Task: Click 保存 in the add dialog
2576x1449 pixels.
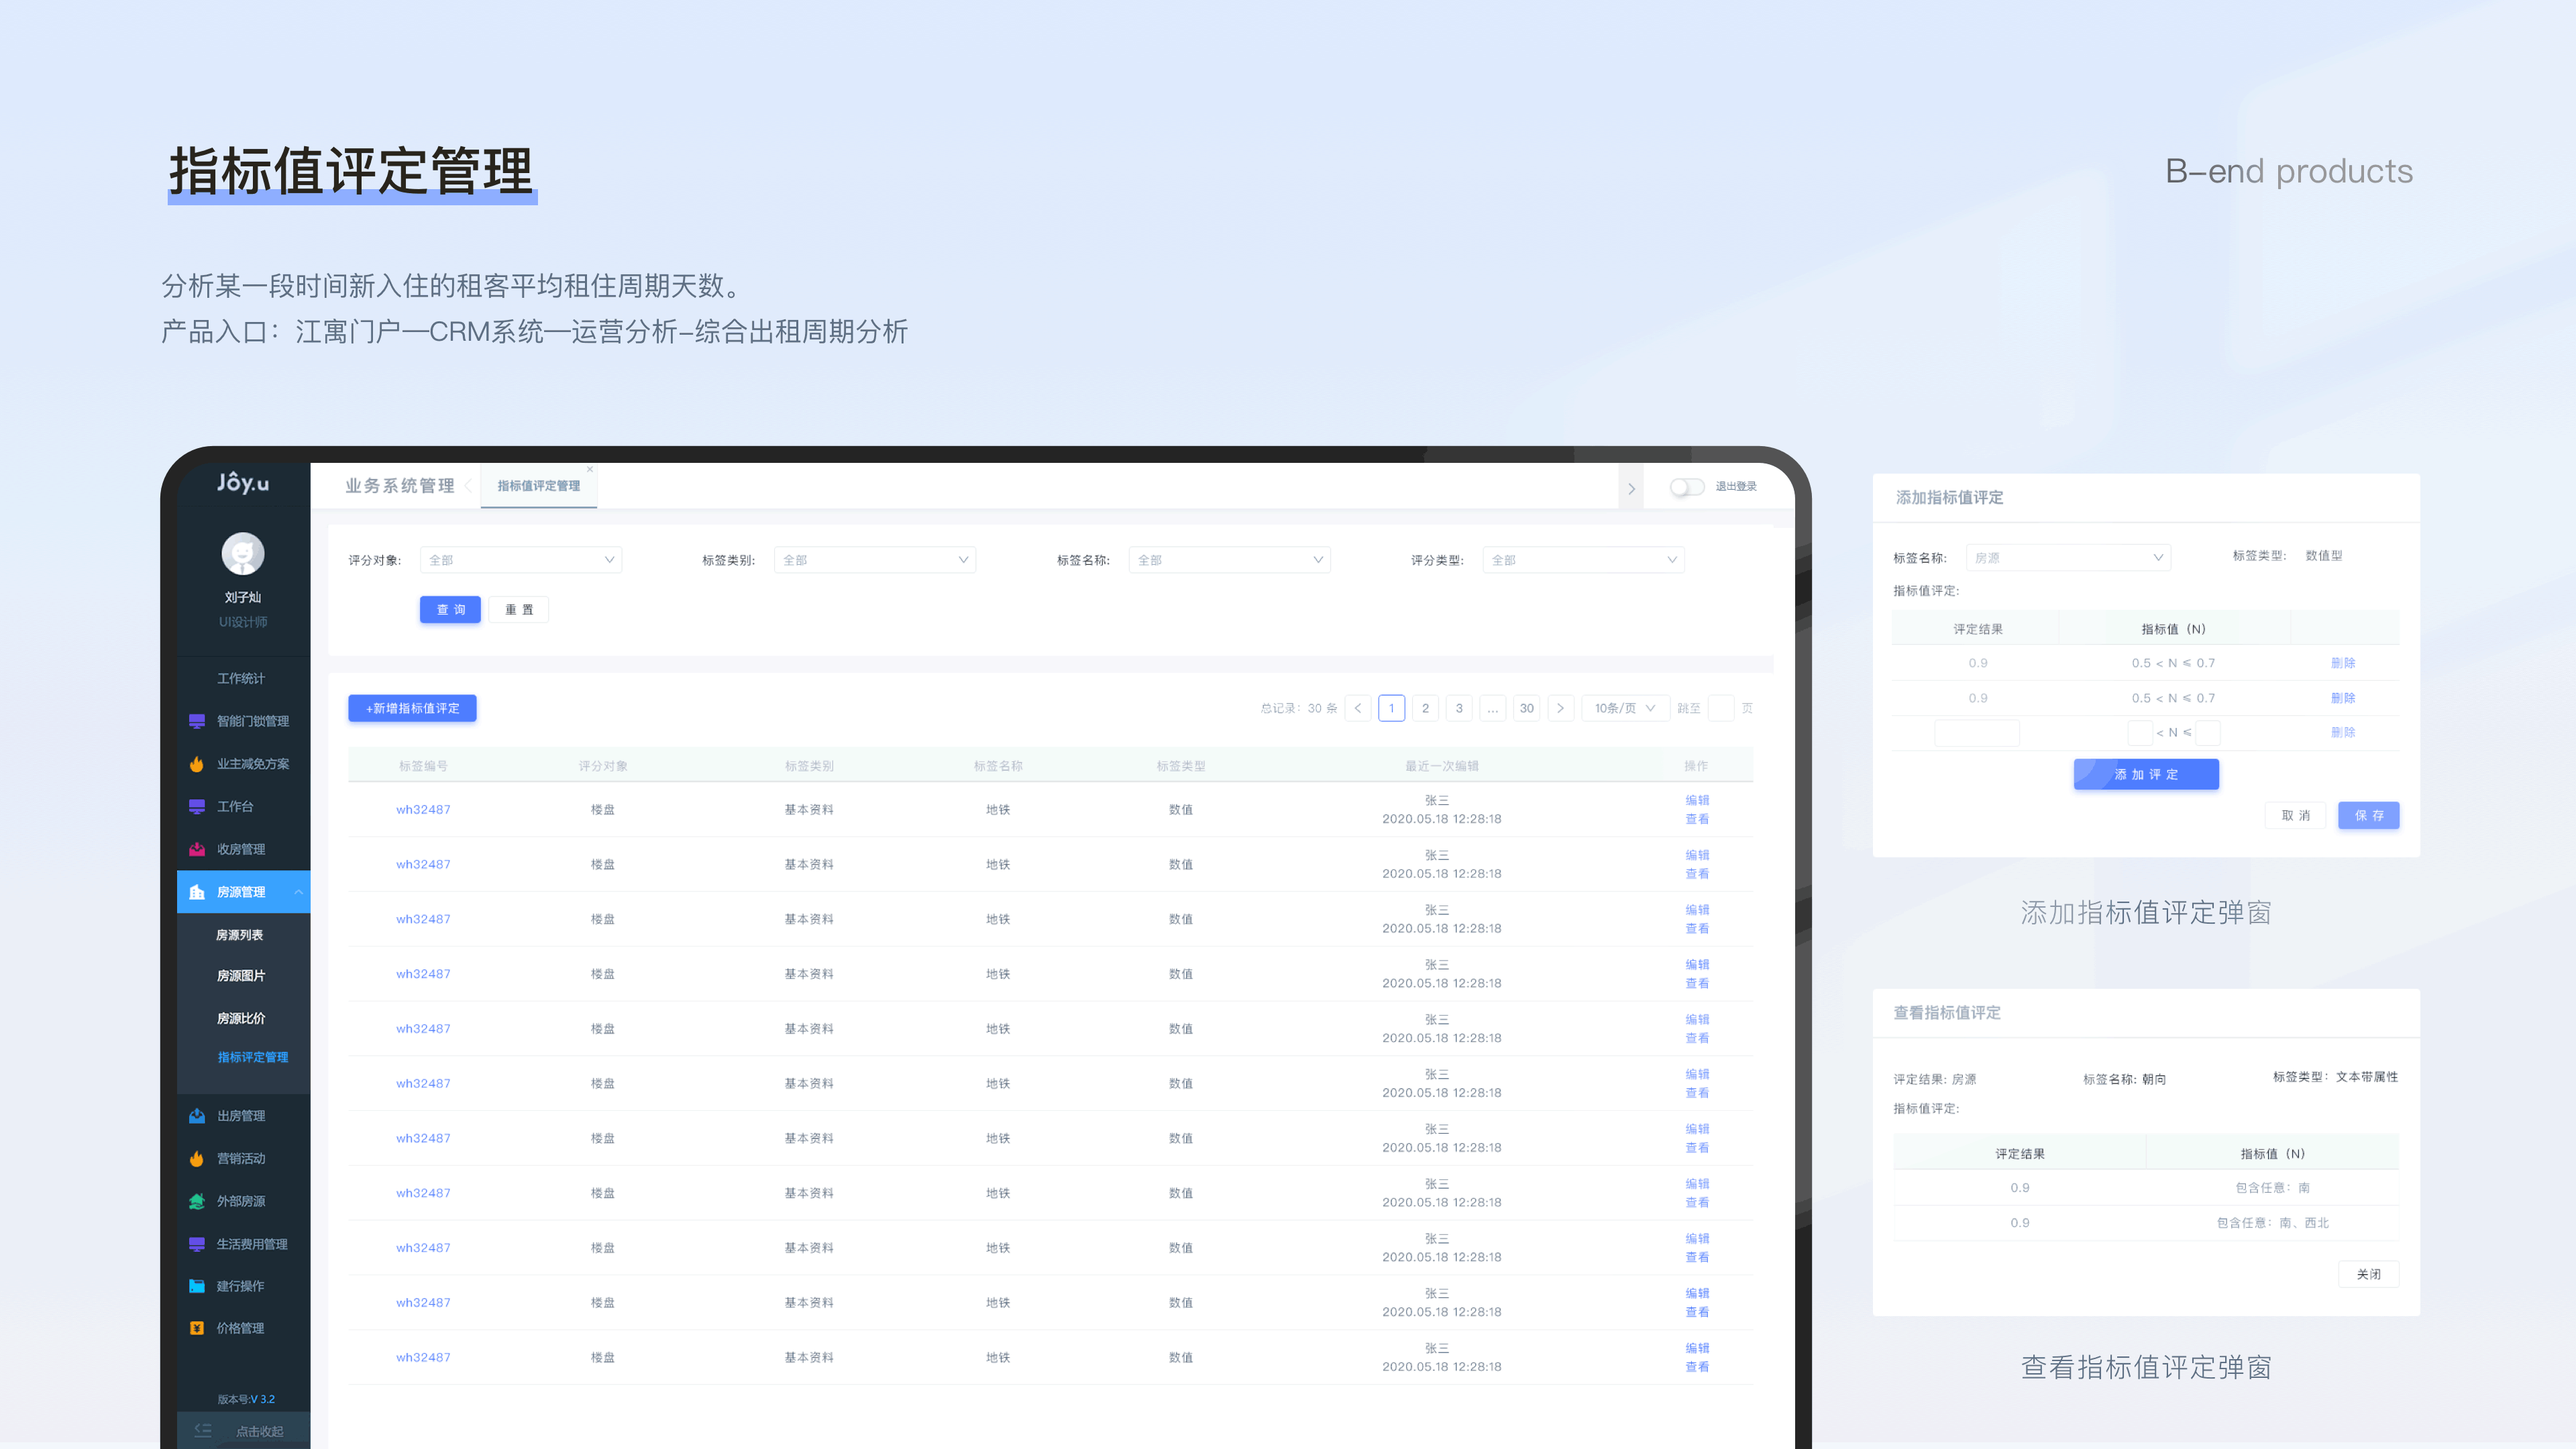Action: coord(2368,816)
